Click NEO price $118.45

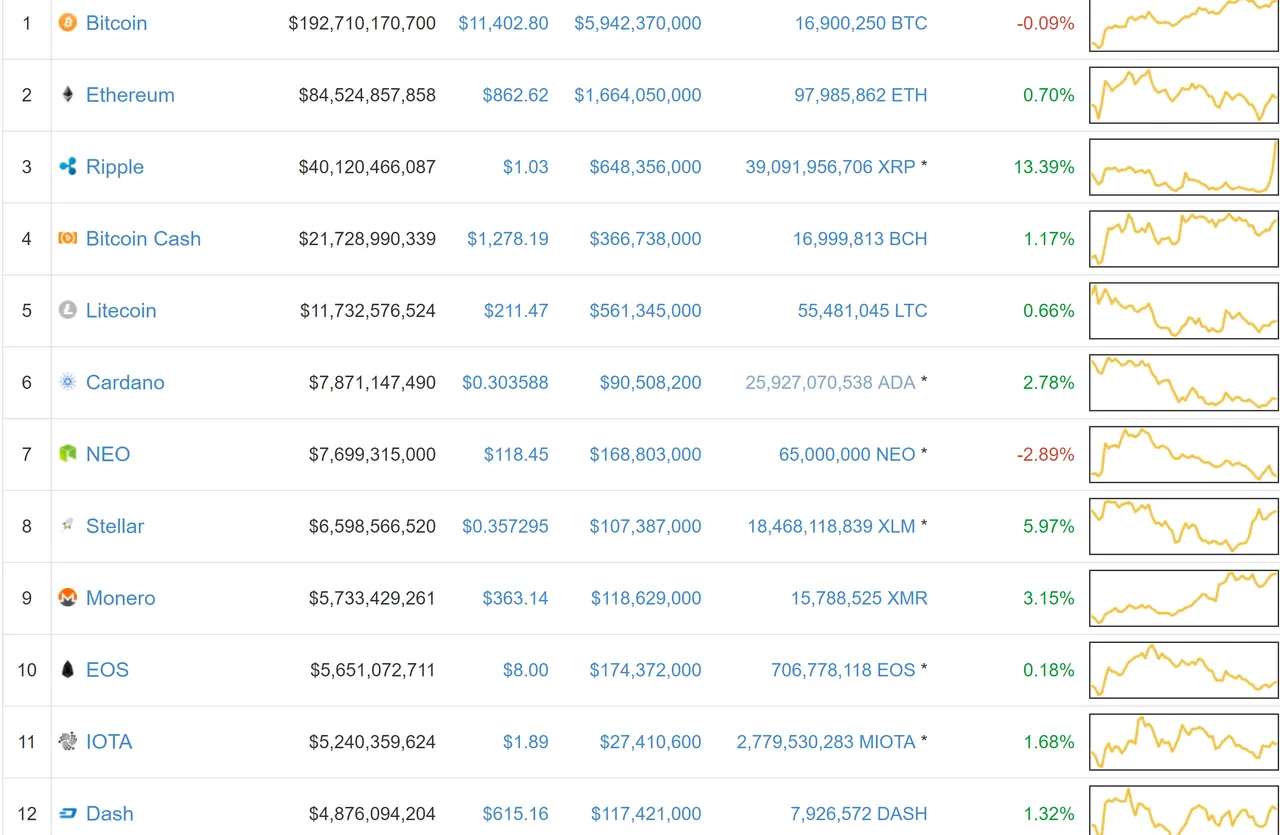click(x=516, y=455)
